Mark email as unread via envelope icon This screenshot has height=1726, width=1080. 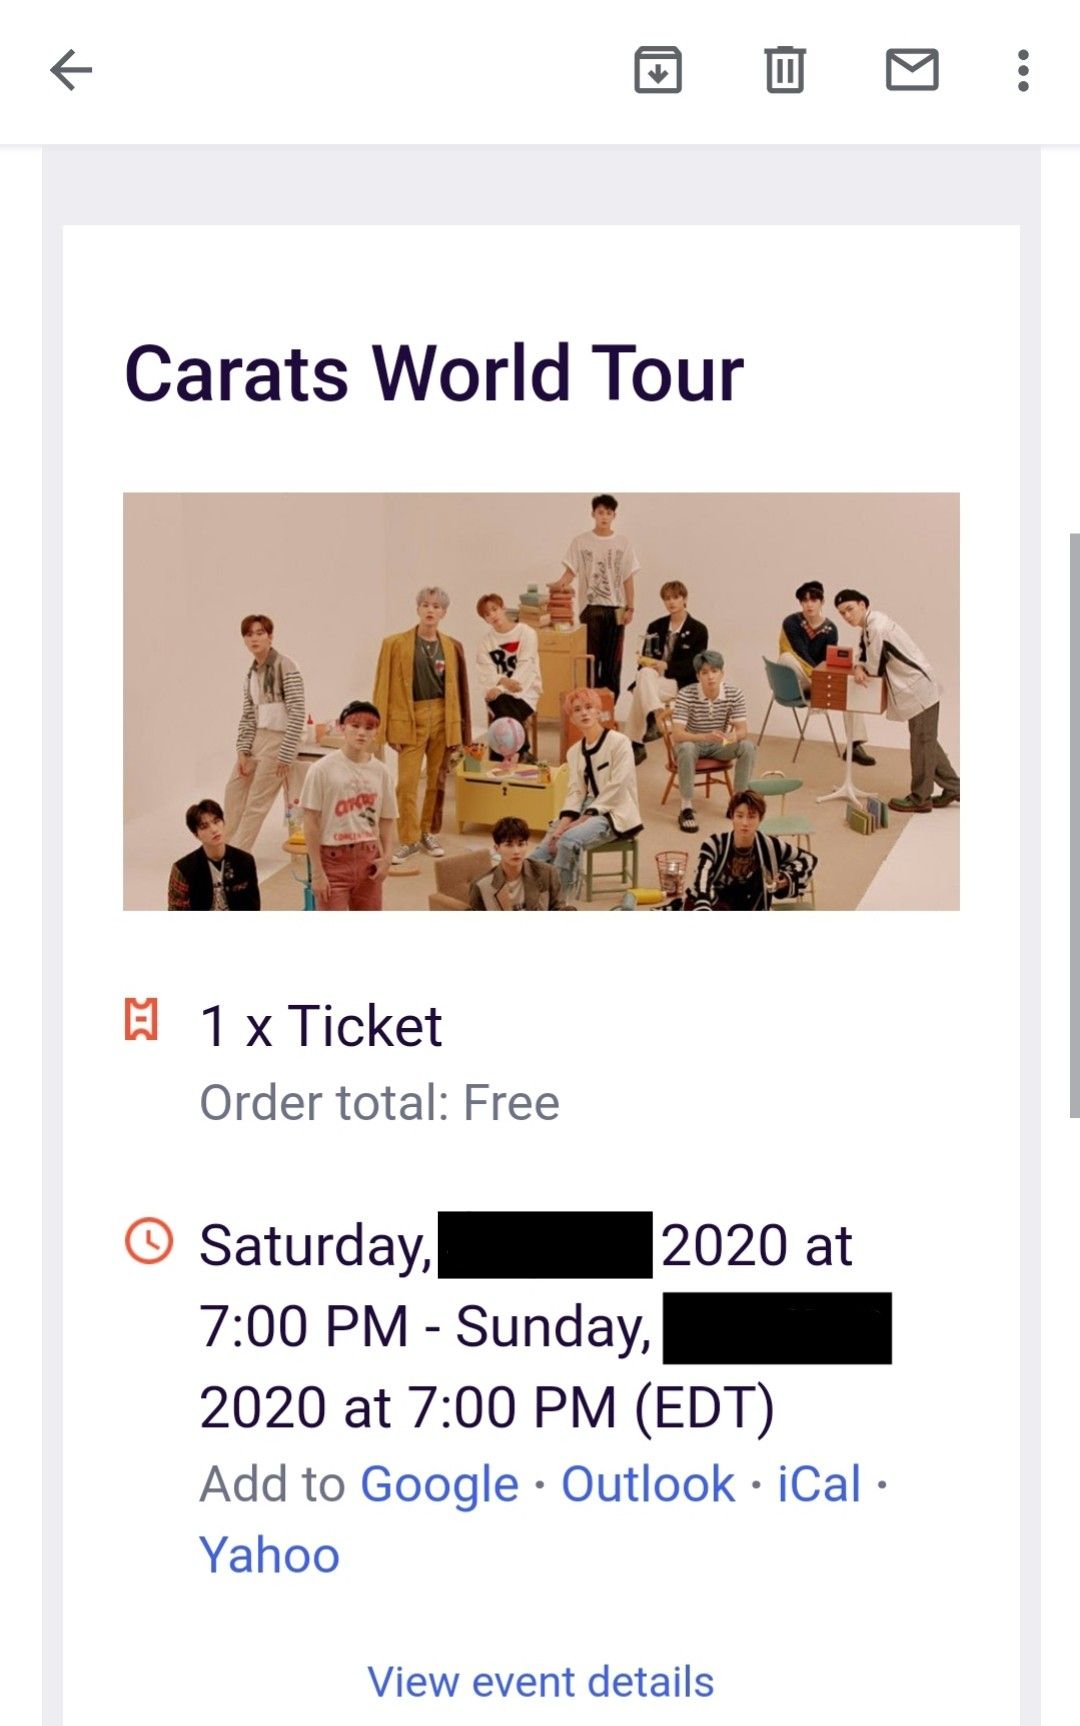point(912,70)
